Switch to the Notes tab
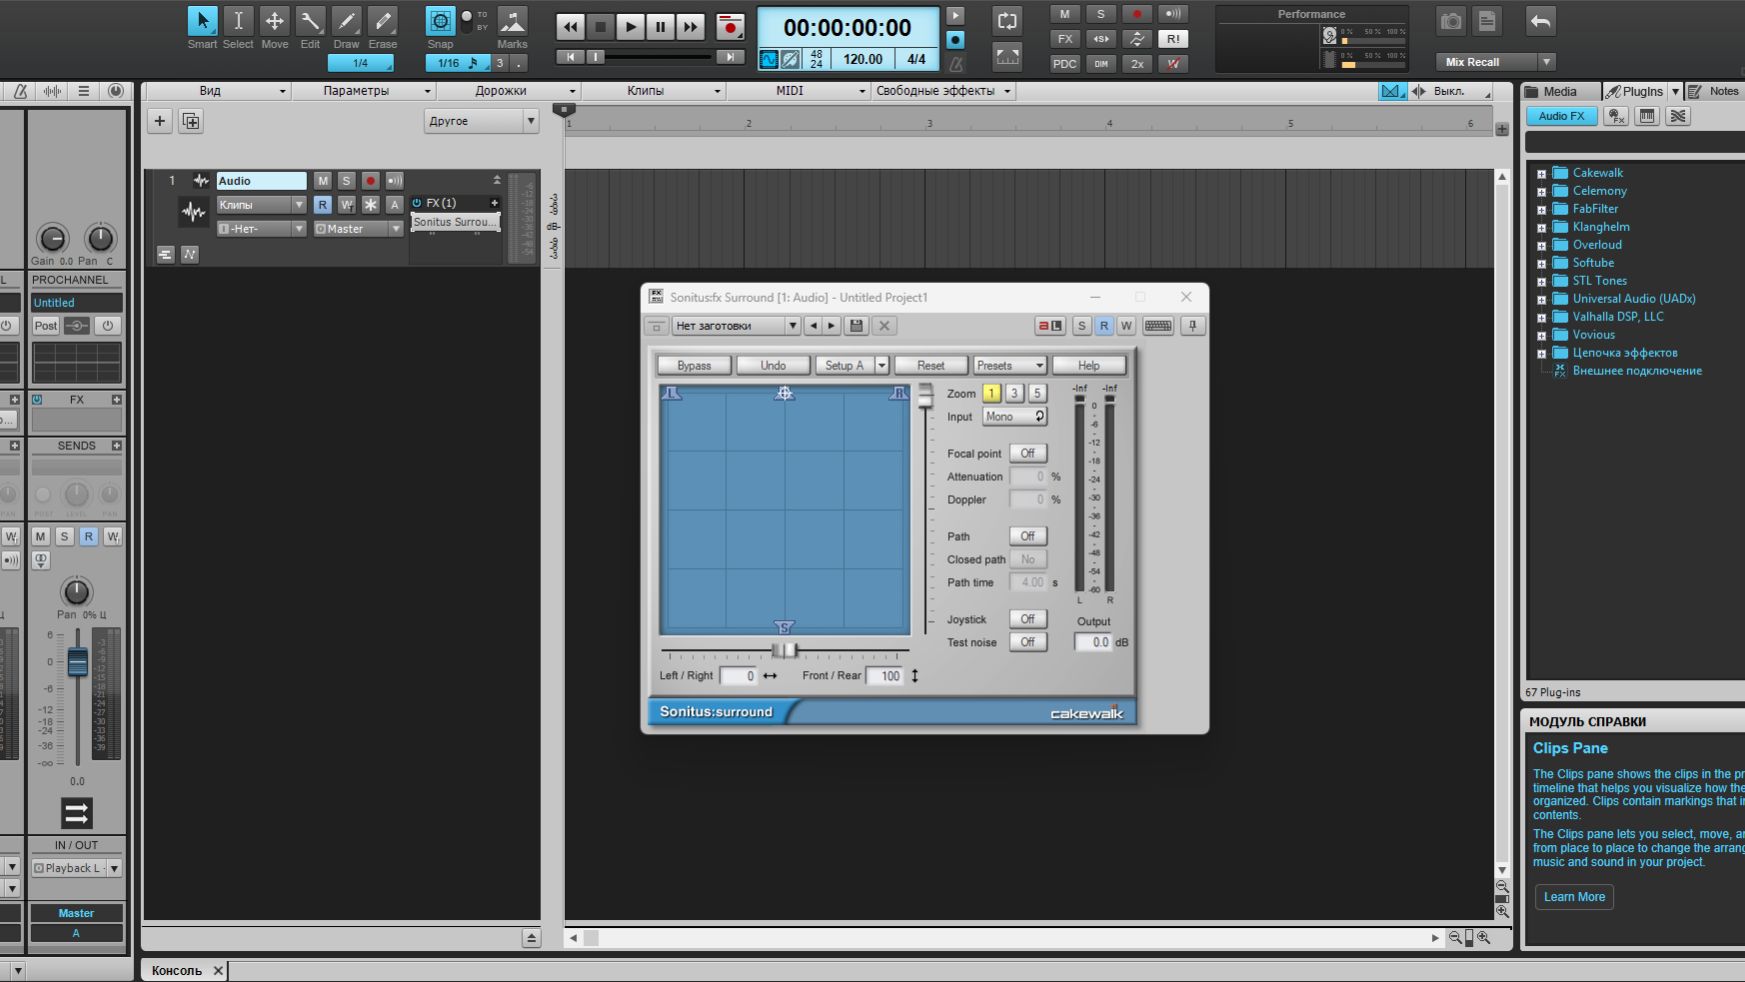Image resolution: width=1745 pixels, height=982 pixels. point(1714,91)
